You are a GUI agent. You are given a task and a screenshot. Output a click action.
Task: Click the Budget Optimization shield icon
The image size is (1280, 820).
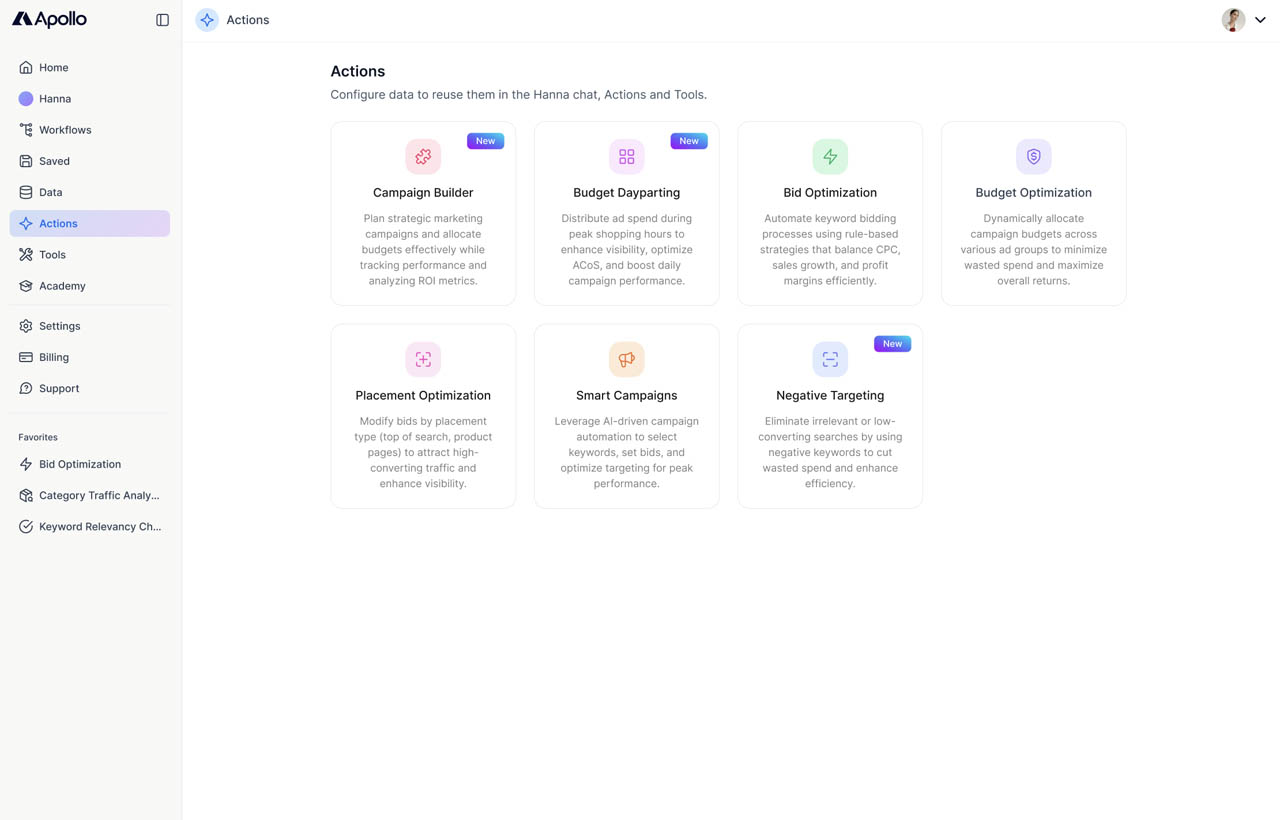[x=1034, y=157]
